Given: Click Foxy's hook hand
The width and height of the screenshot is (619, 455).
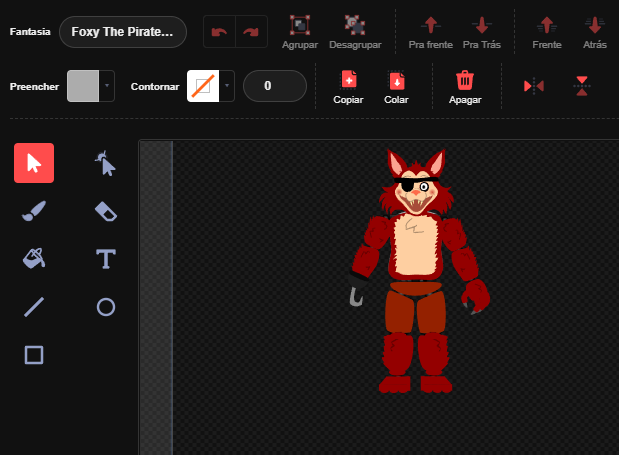Looking at the screenshot, I should point(356,296).
